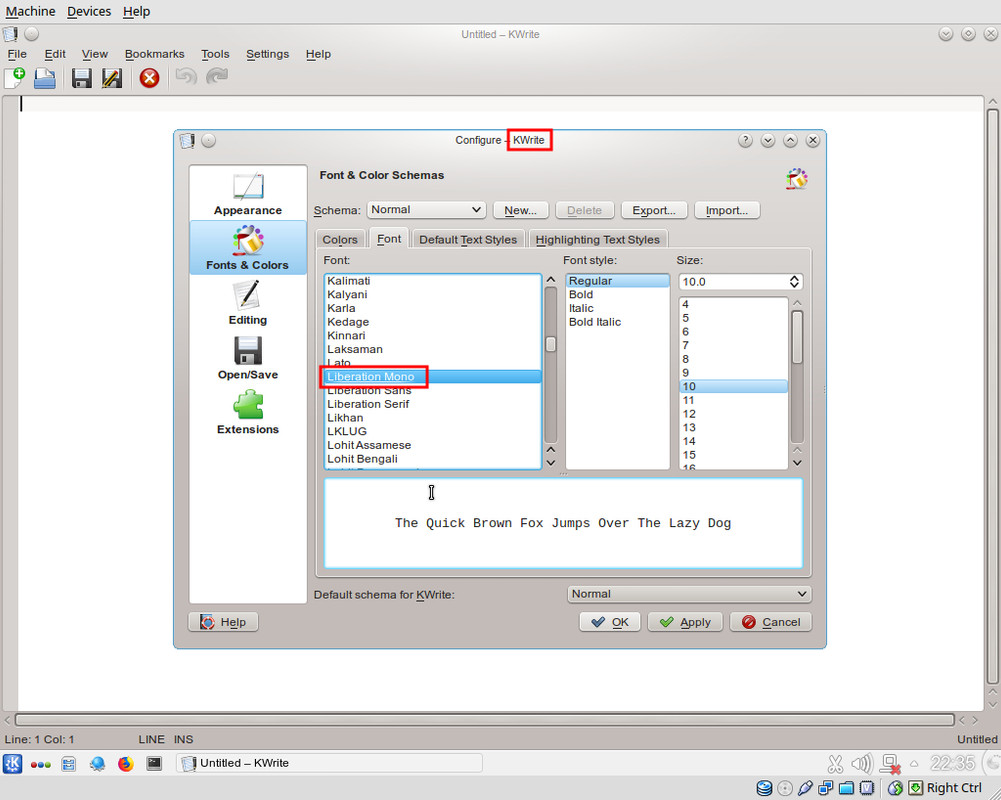Select the Fonts & Colors page
Screen dimensions: 1001x800
(x=248, y=248)
